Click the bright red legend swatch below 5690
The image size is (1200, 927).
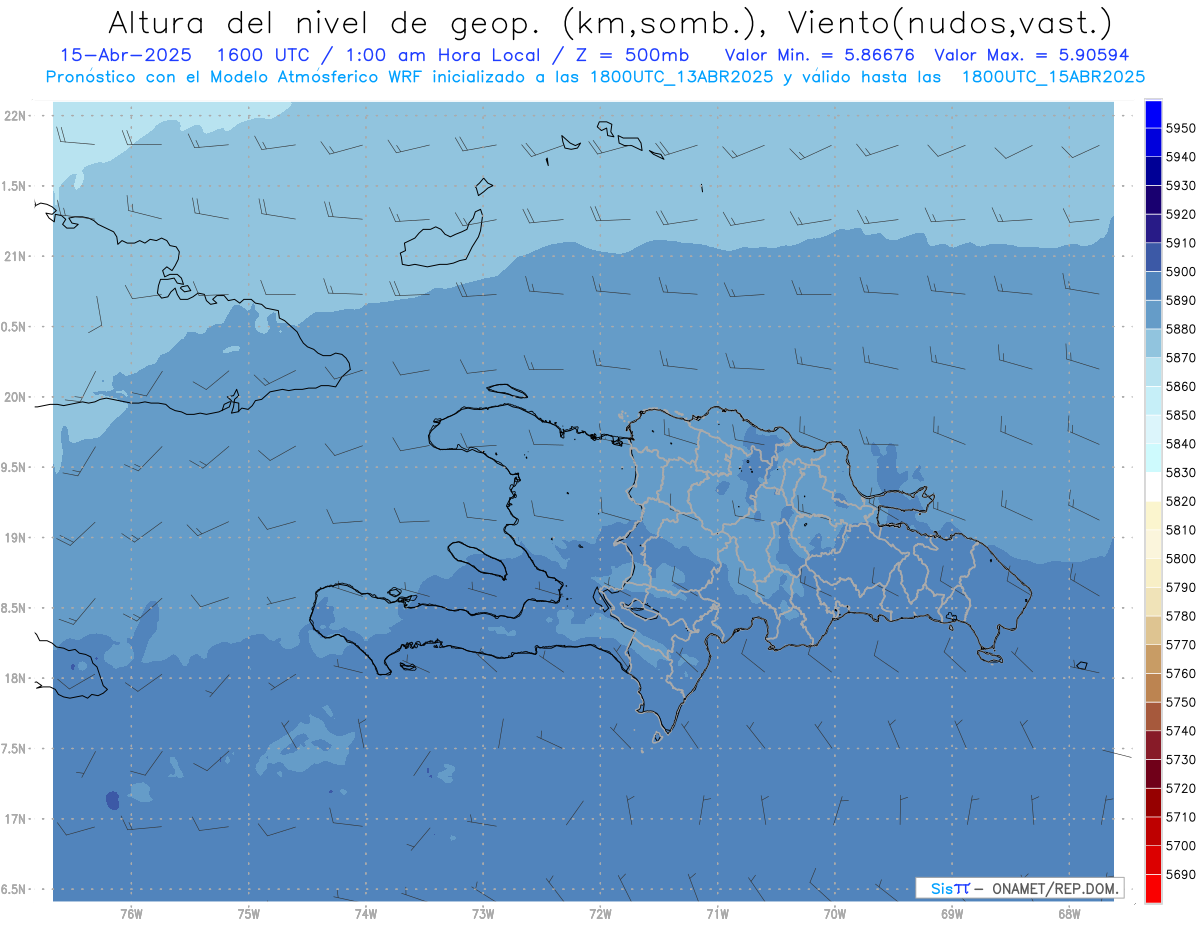[x=1153, y=888]
